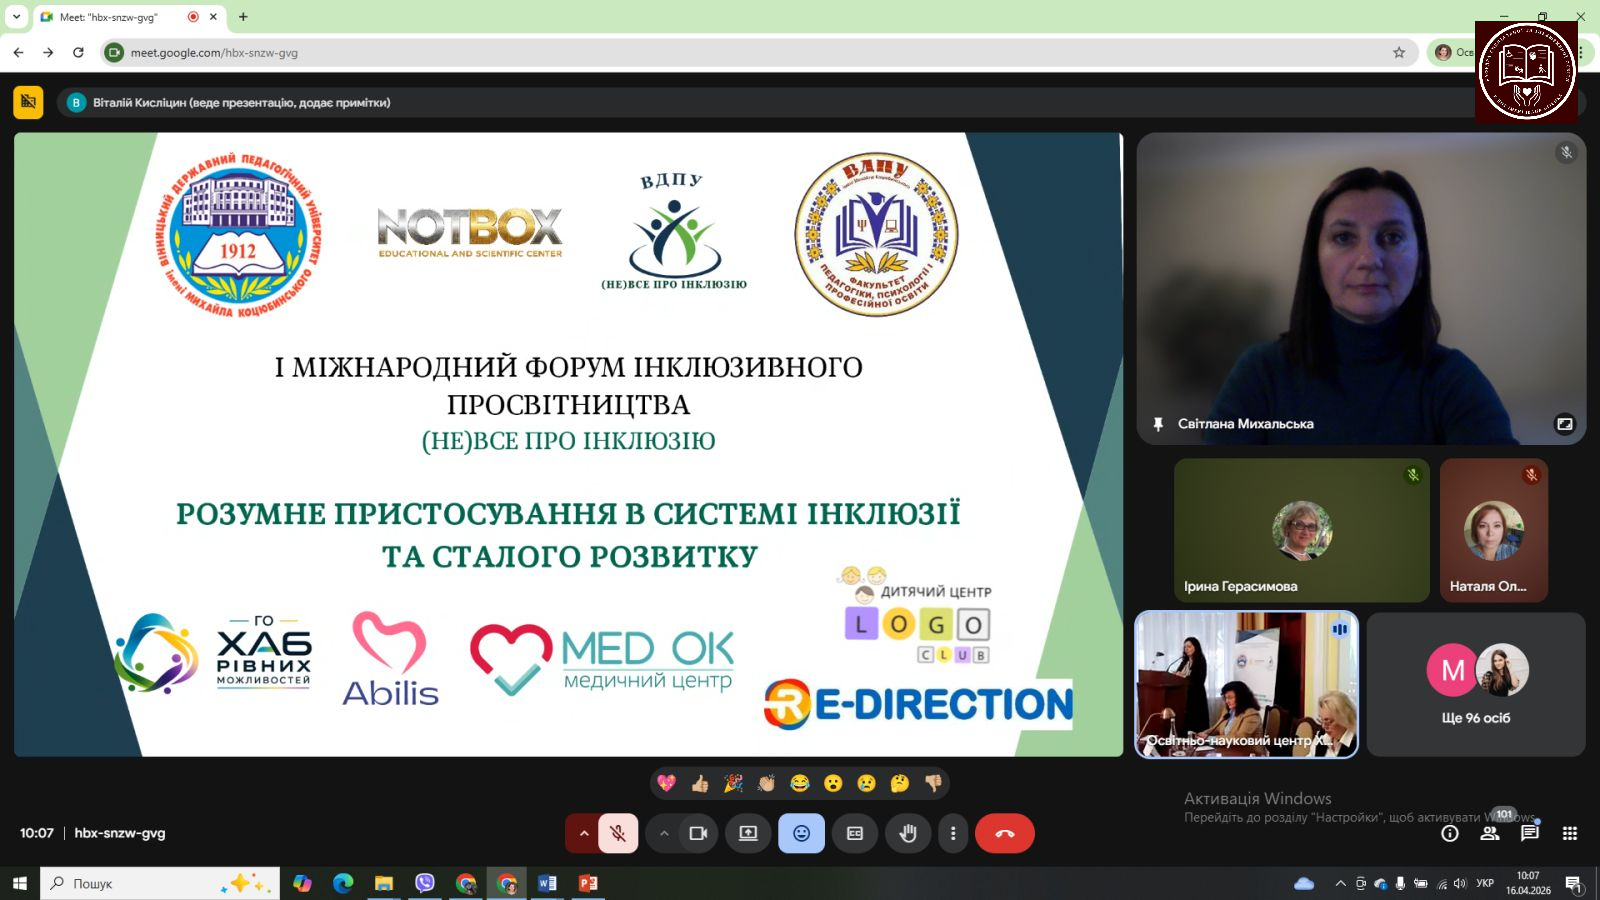Open the three-dot more options menu
The image size is (1600, 900).
click(953, 833)
